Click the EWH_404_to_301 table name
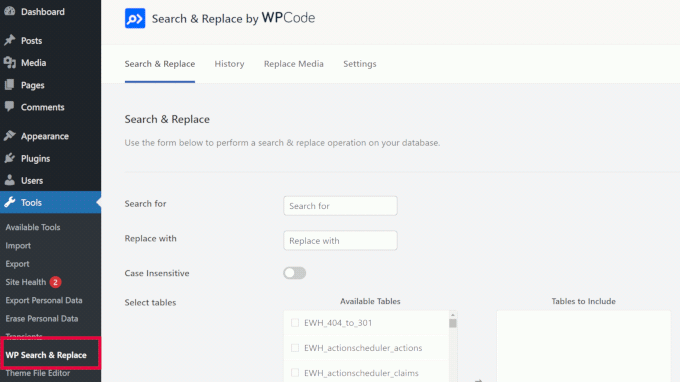This screenshot has width=680, height=382. tap(338, 323)
